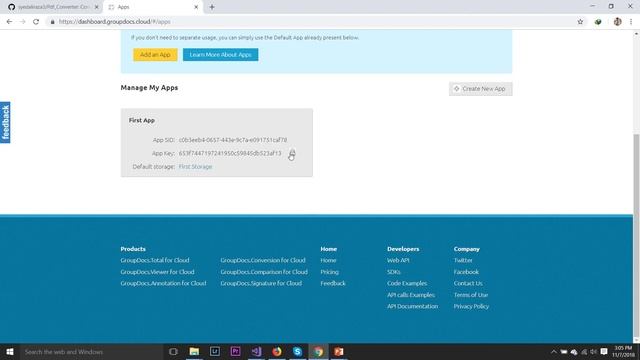The height and width of the screenshot is (360, 640).
Task: Select the App Key value text
Action: click(x=230, y=153)
